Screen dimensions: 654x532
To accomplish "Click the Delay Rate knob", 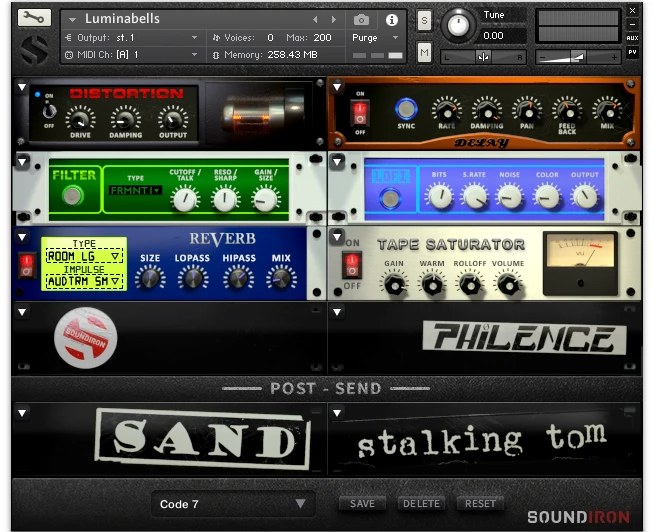I will coord(447,112).
